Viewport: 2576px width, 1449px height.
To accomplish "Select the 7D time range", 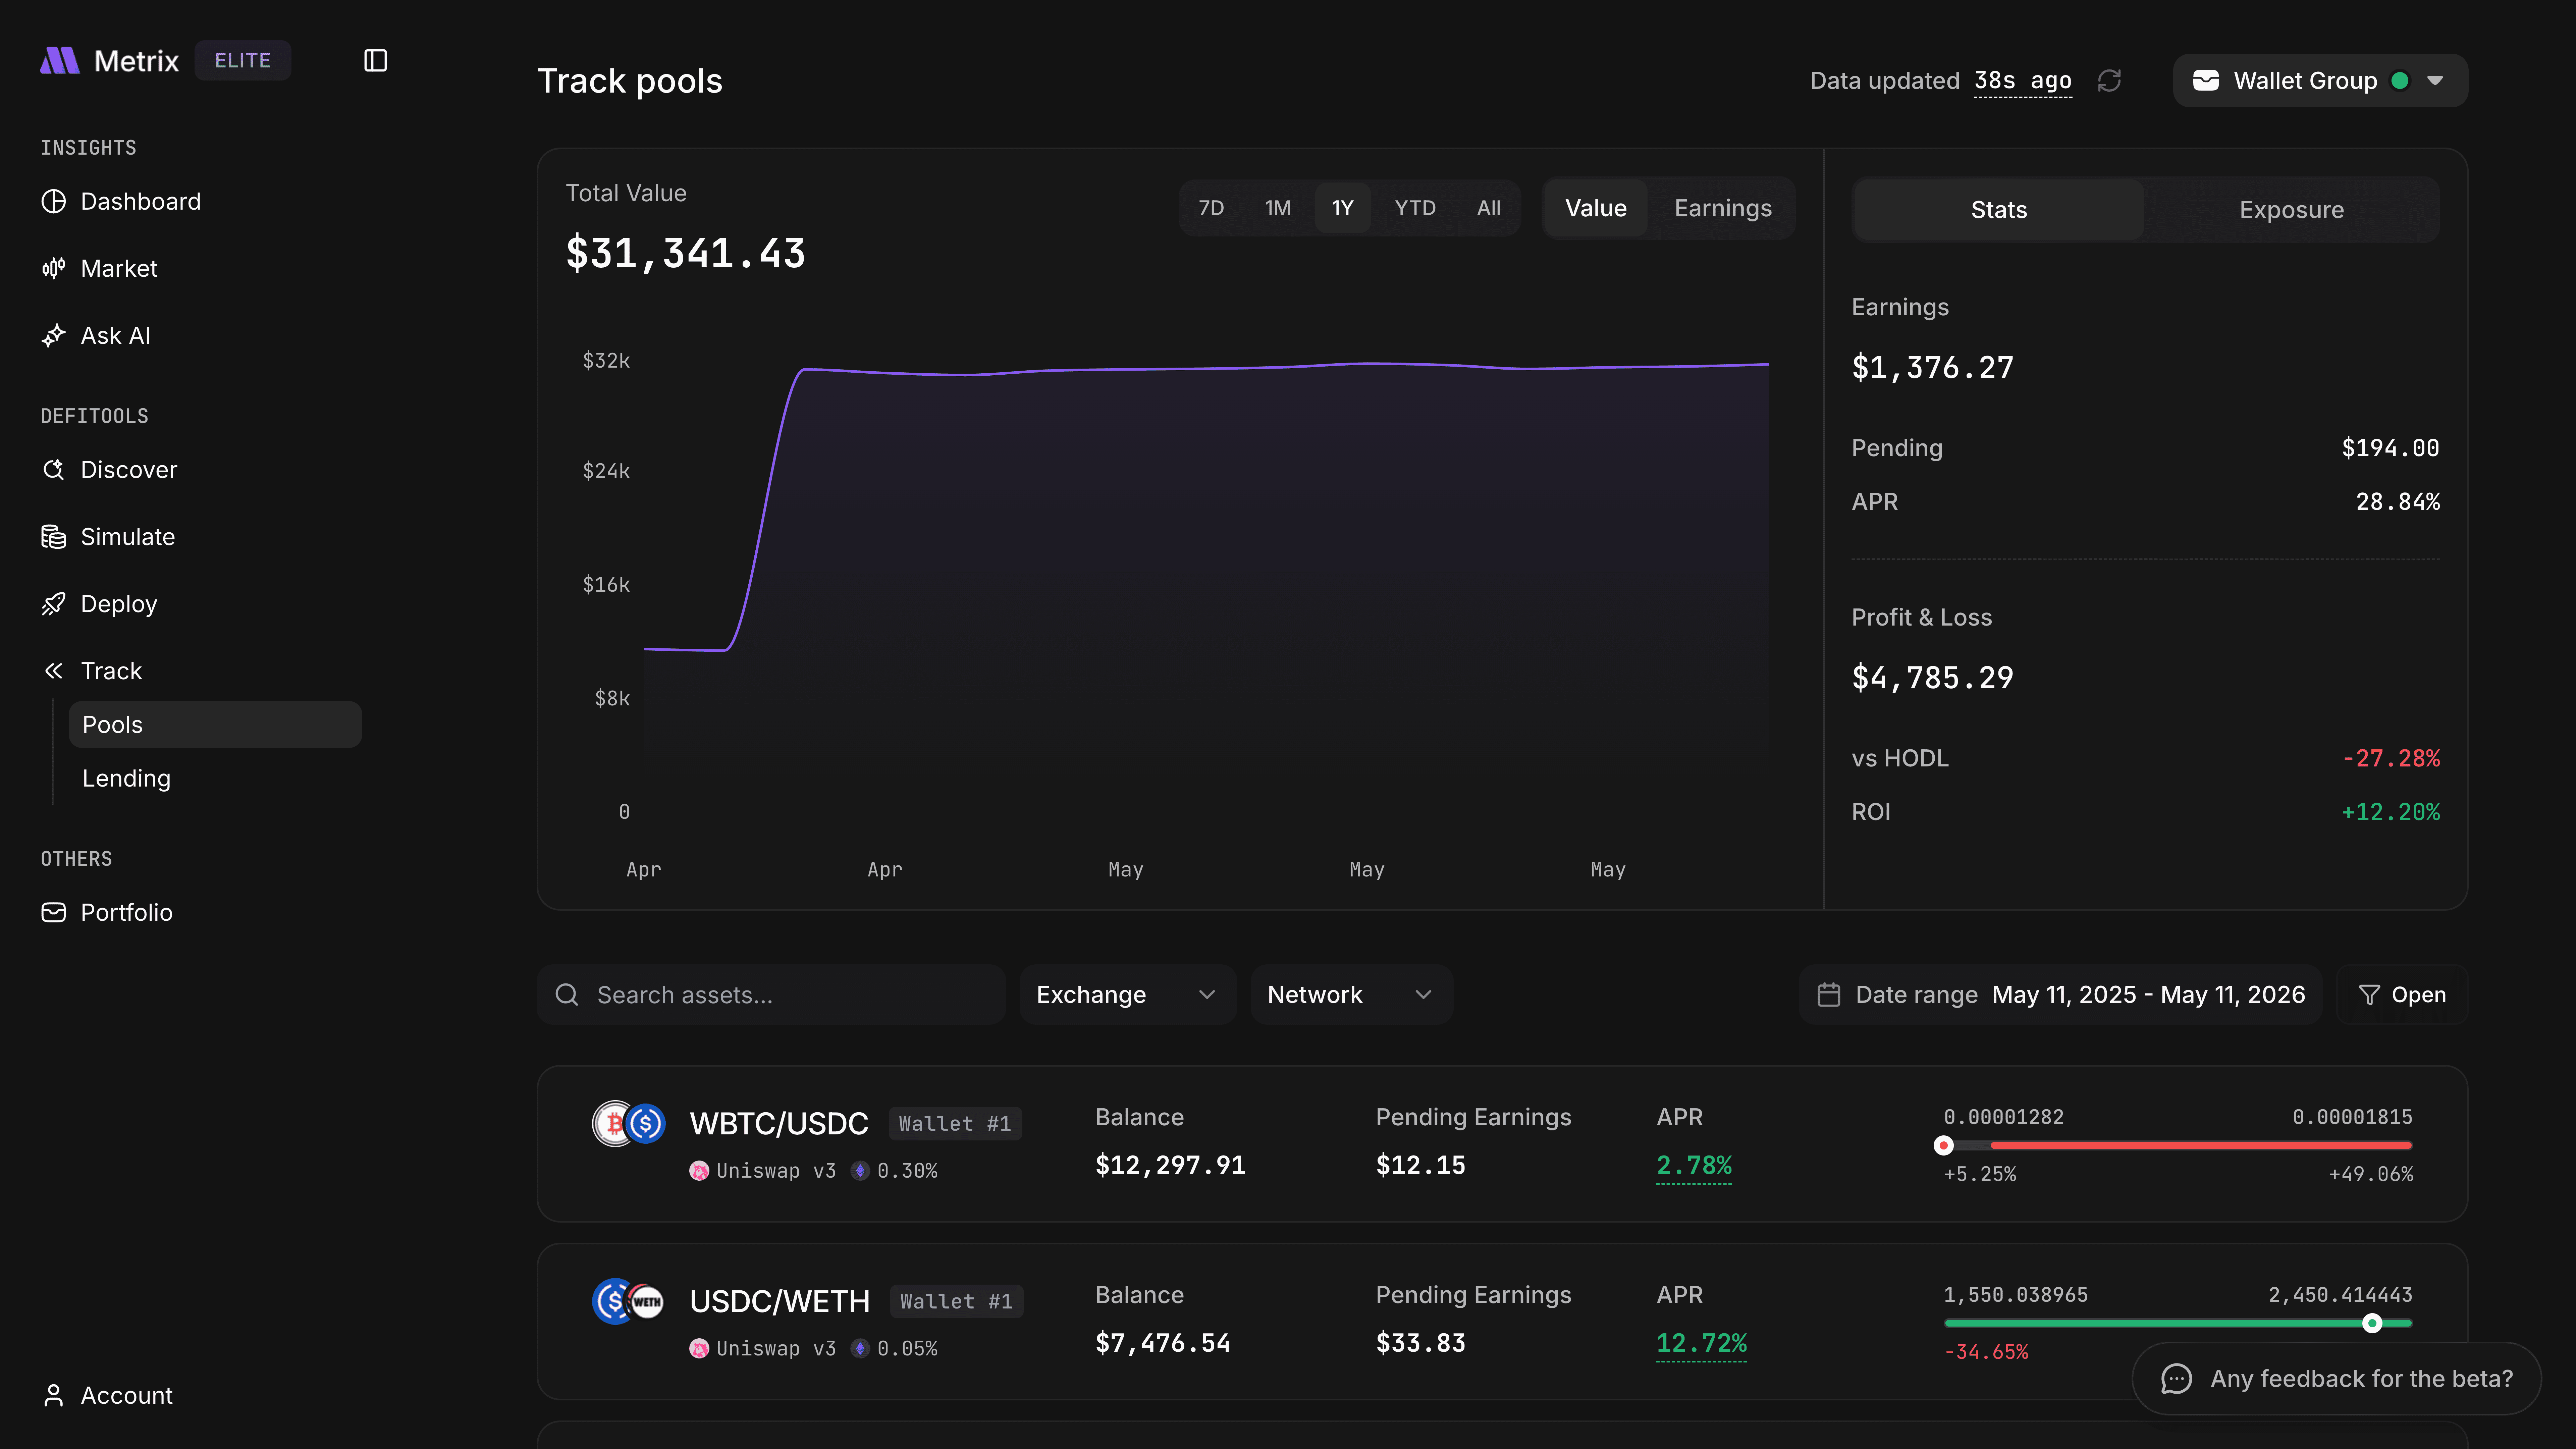I will 1211,208.
